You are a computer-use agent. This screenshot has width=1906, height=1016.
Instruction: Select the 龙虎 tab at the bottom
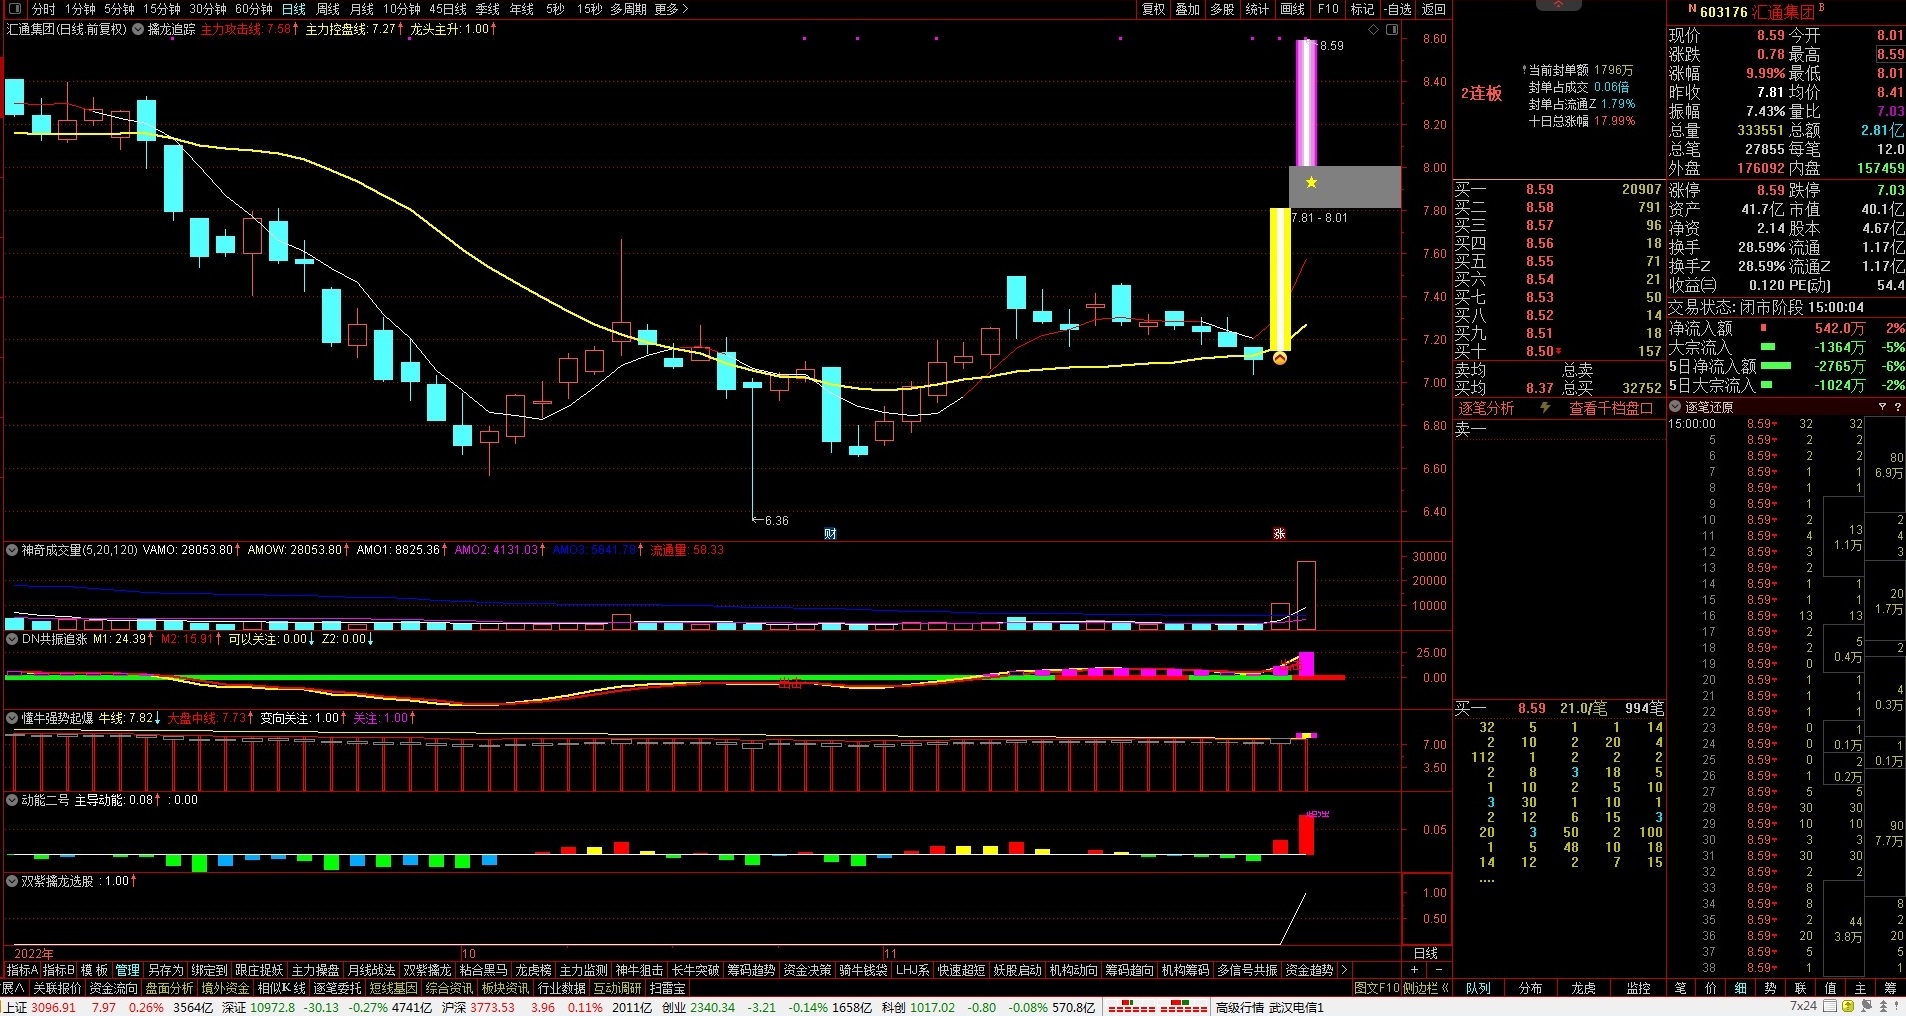[1584, 988]
